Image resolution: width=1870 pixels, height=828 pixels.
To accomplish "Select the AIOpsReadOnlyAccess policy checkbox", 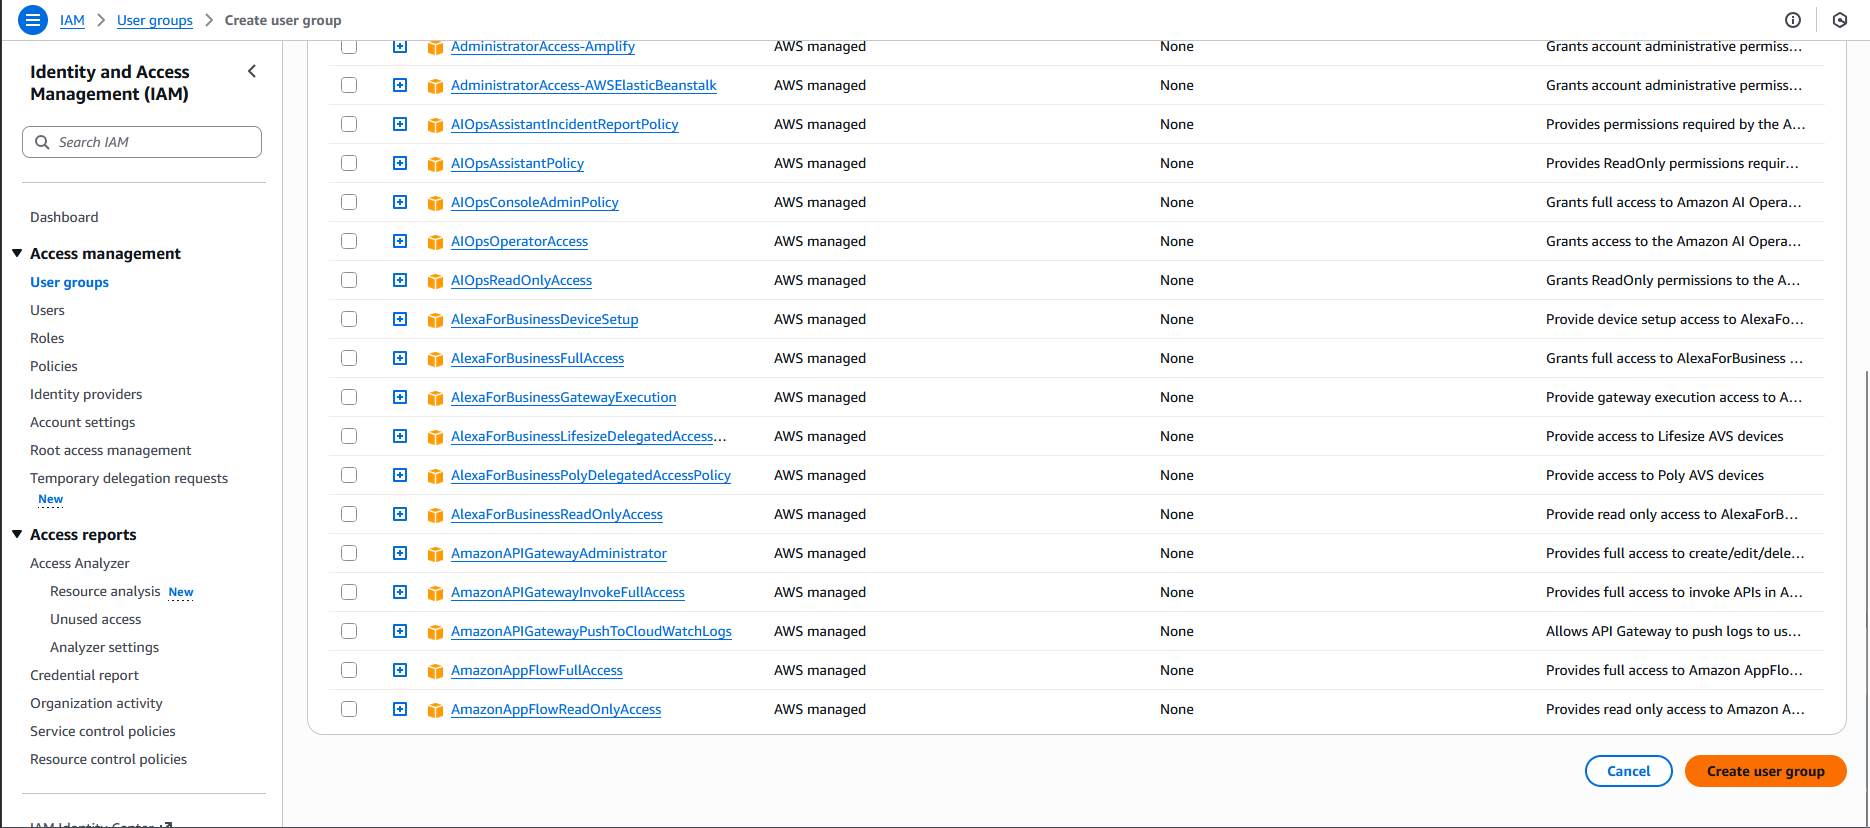I will coord(349,280).
